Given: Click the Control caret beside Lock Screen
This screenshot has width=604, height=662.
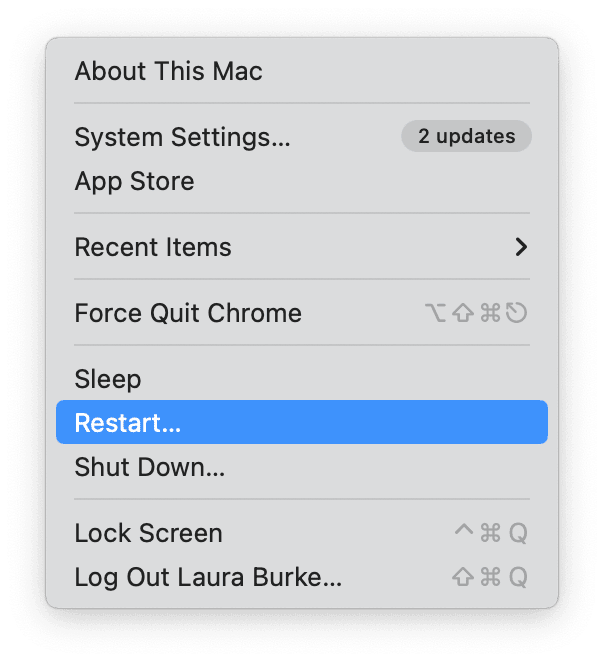Looking at the screenshot, I should [464, 532].
